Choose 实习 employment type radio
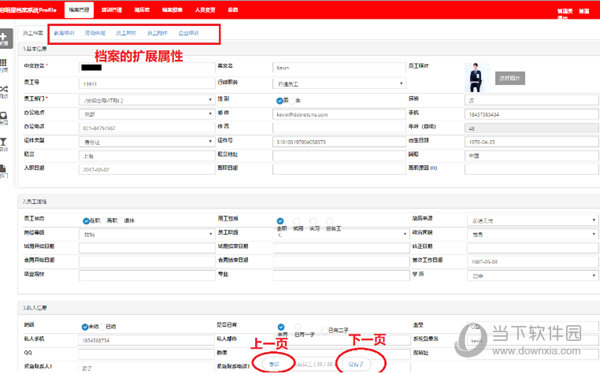Screen dimensions: 600x374 click(313, 221)
